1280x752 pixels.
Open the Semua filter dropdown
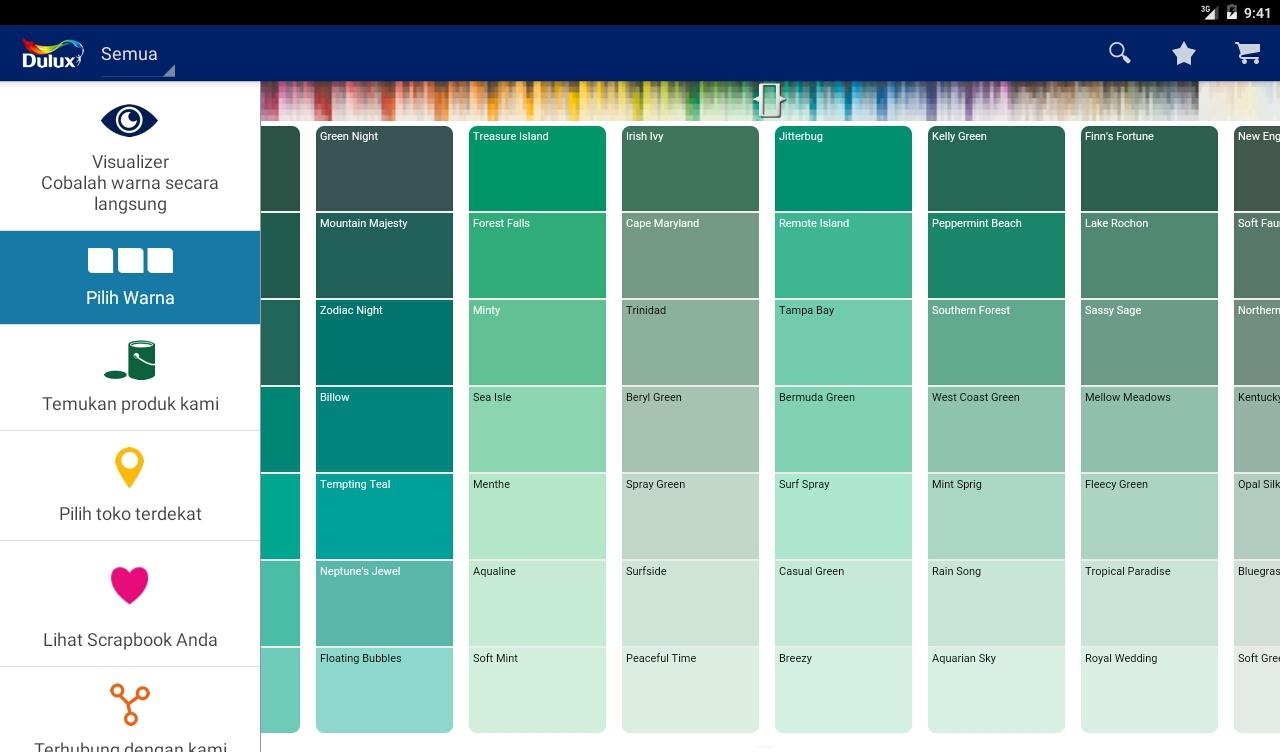pyautogui.click(x=137, y=55)
